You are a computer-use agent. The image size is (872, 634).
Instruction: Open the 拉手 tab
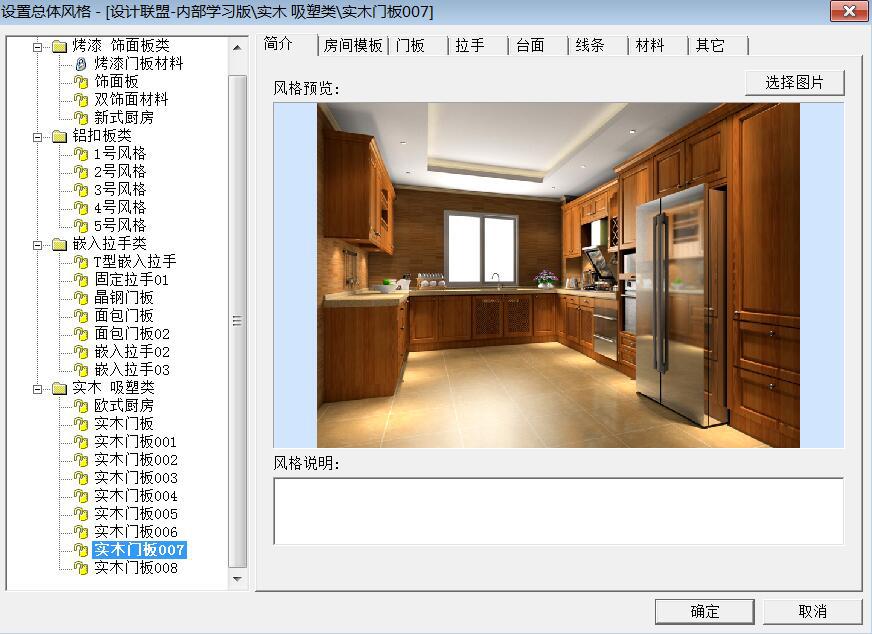(478, 46)
